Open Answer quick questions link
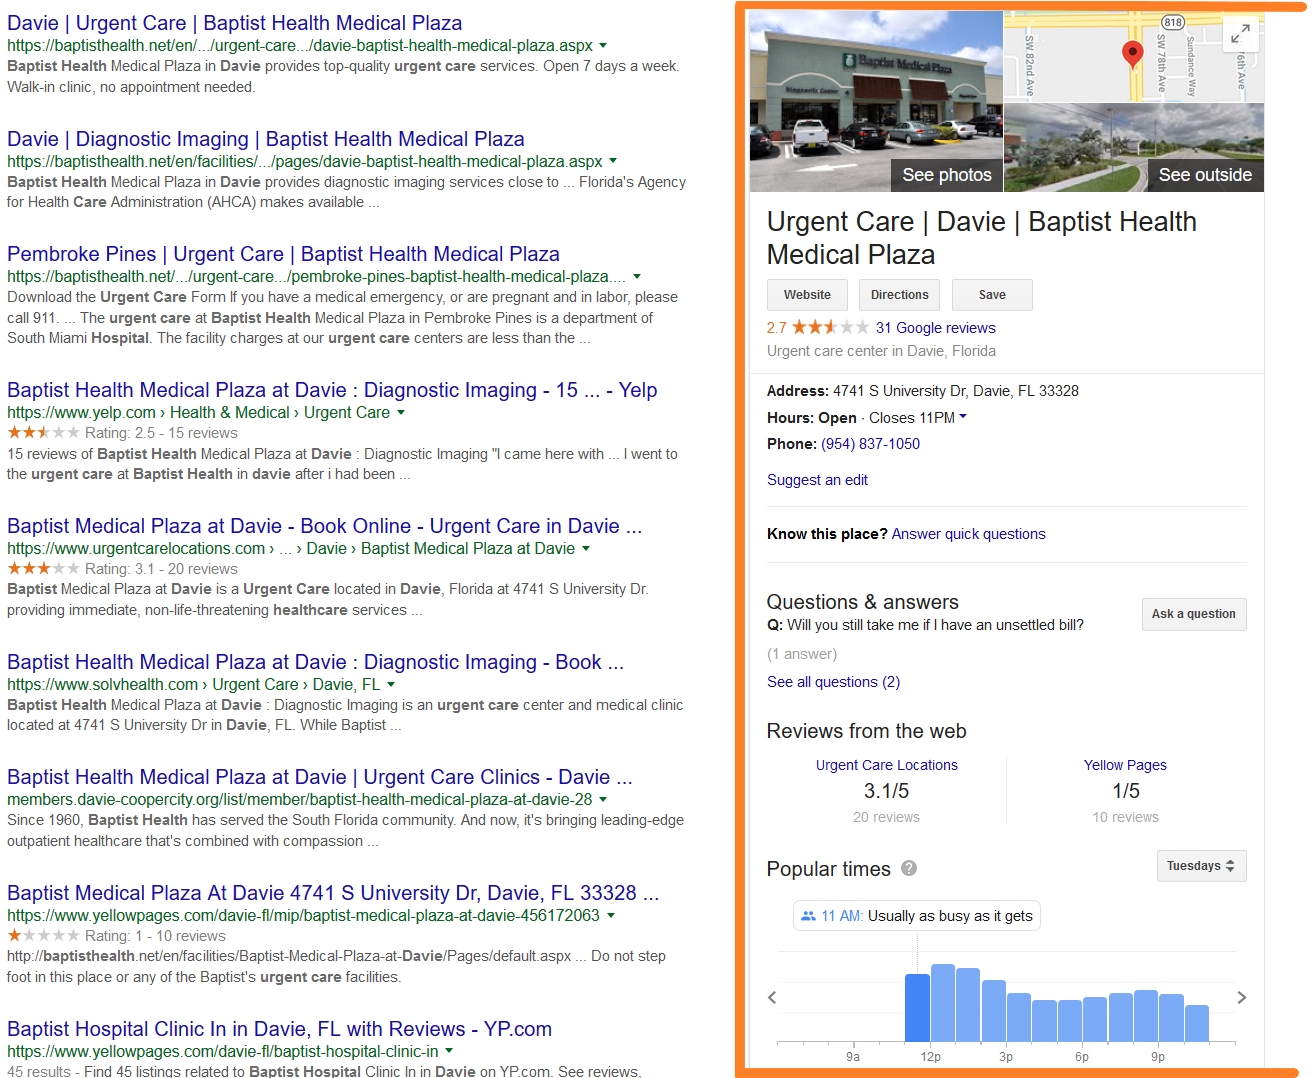 click(968, 534)
